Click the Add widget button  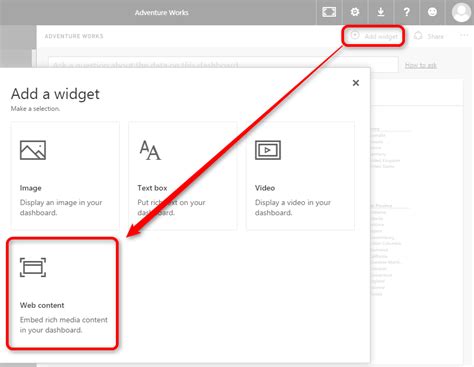(x=374, y=36)
